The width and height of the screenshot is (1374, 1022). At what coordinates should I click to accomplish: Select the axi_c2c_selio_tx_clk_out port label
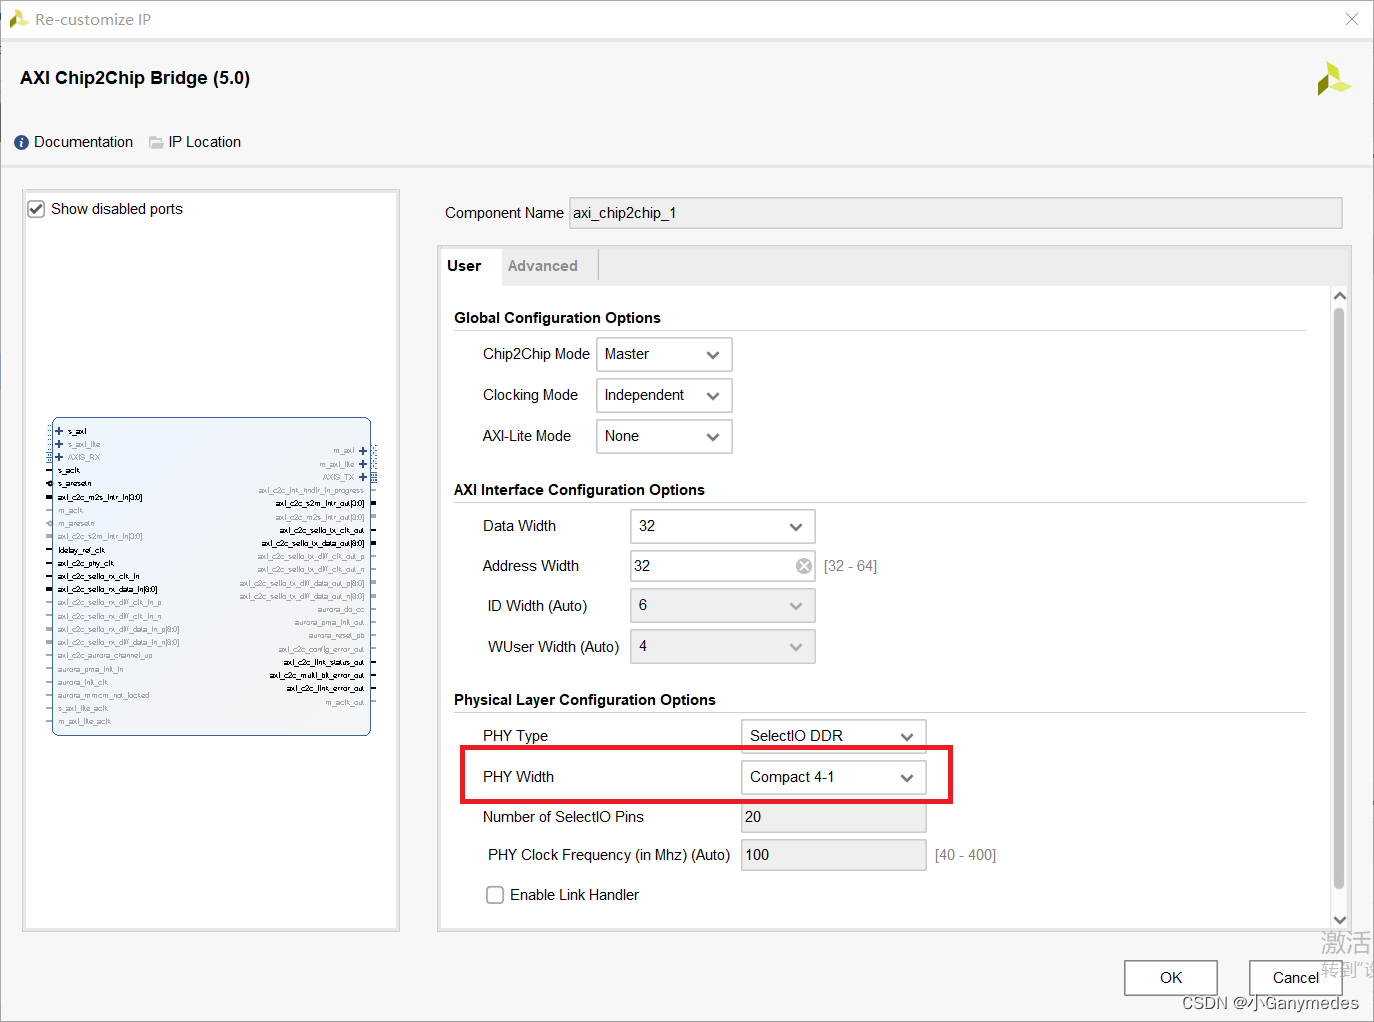(322, 531)
